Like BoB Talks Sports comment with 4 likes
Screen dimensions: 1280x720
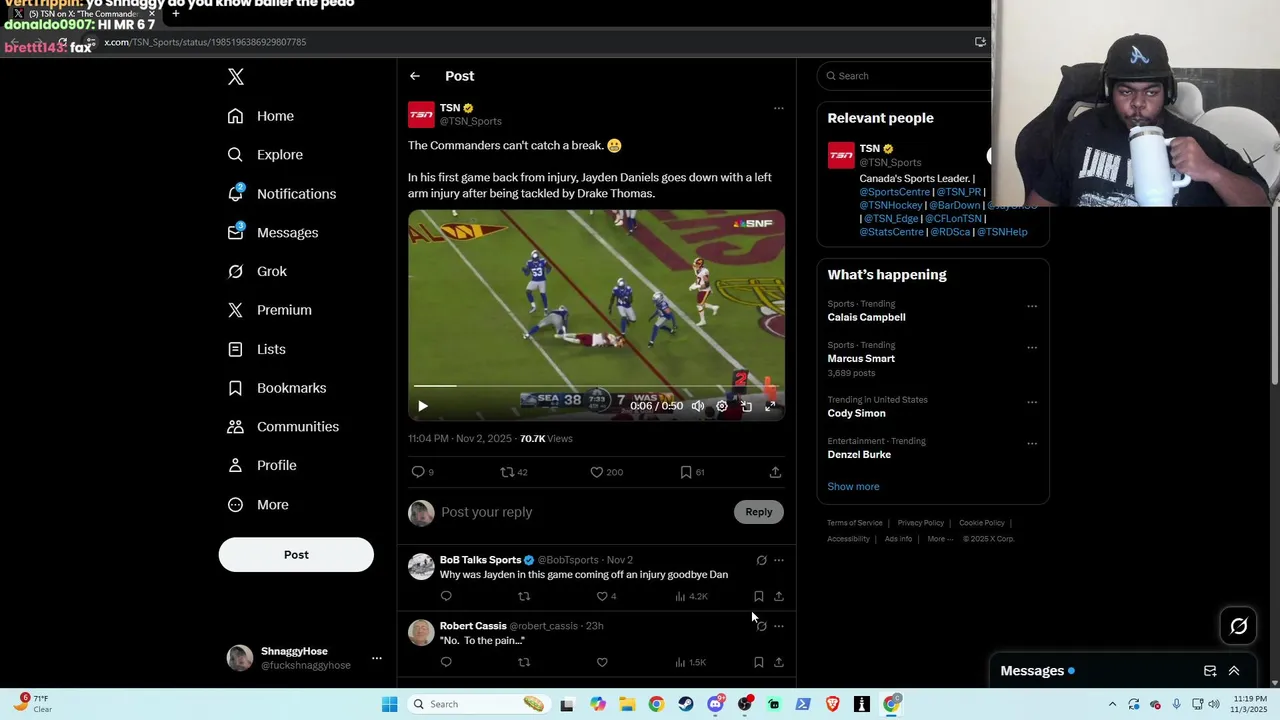tap(606, 596)
